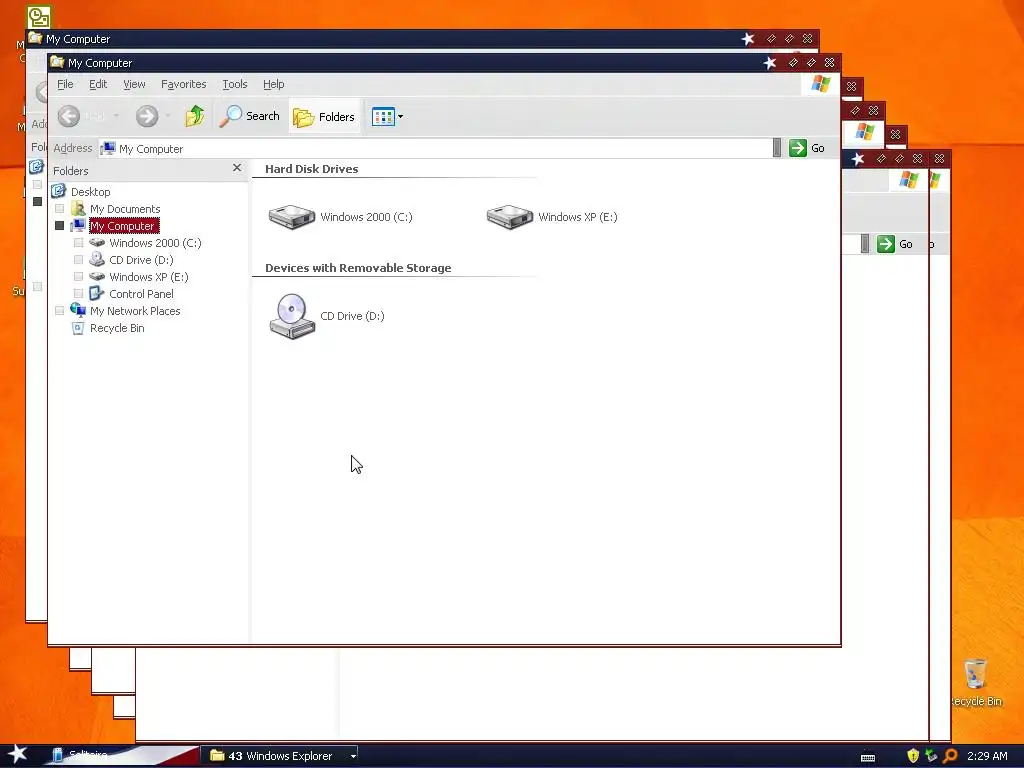Close the Folders pane with its X
The width and height of the screenshot is (1024, 768).
[x=237, y=168]
